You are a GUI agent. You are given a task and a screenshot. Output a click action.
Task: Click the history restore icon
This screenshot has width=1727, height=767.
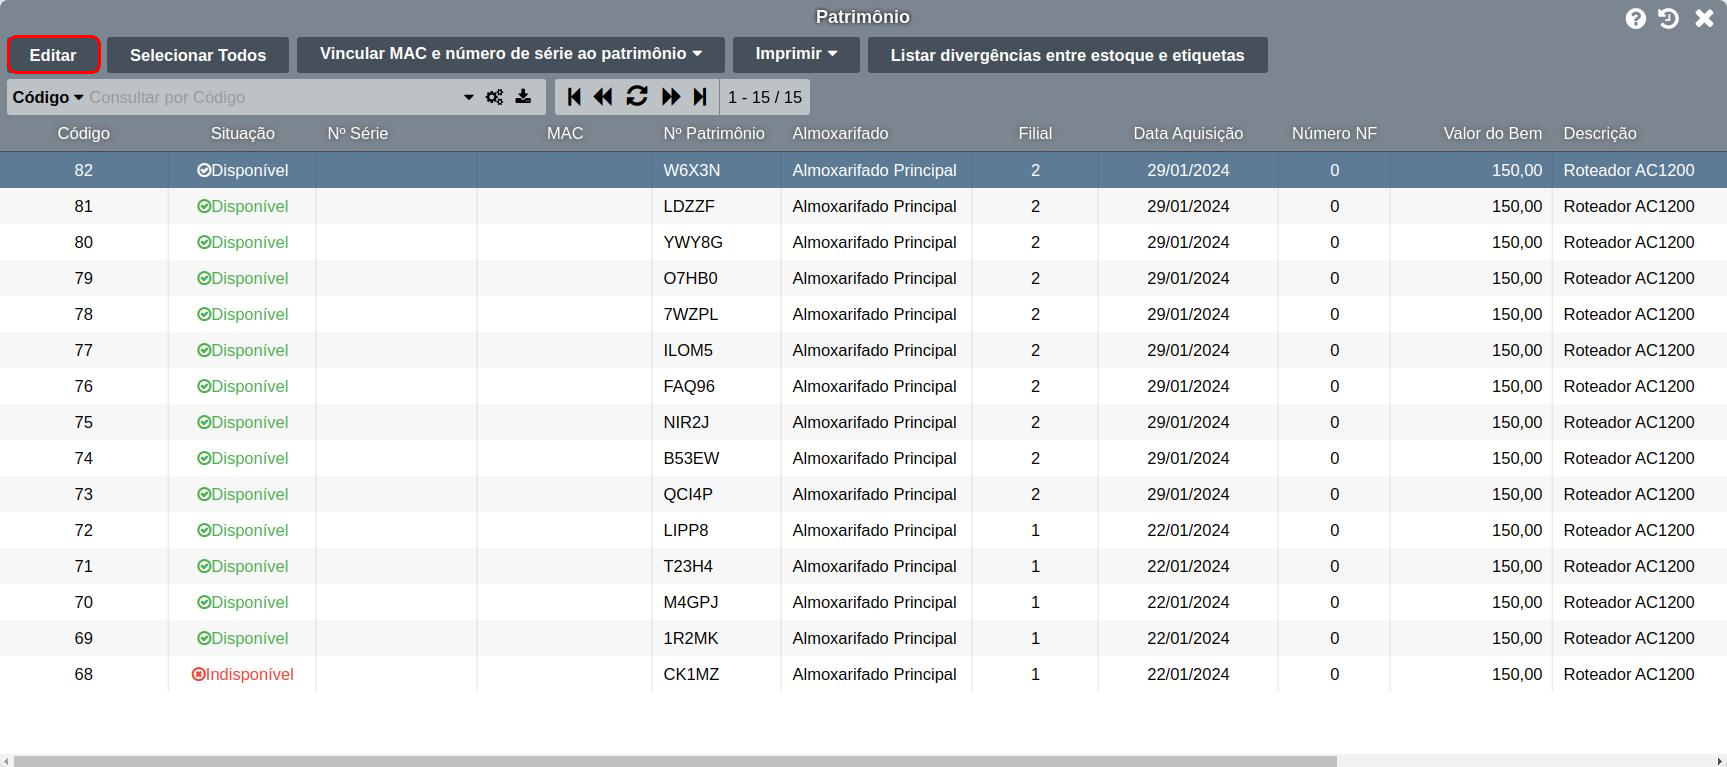coord(1668,18)
